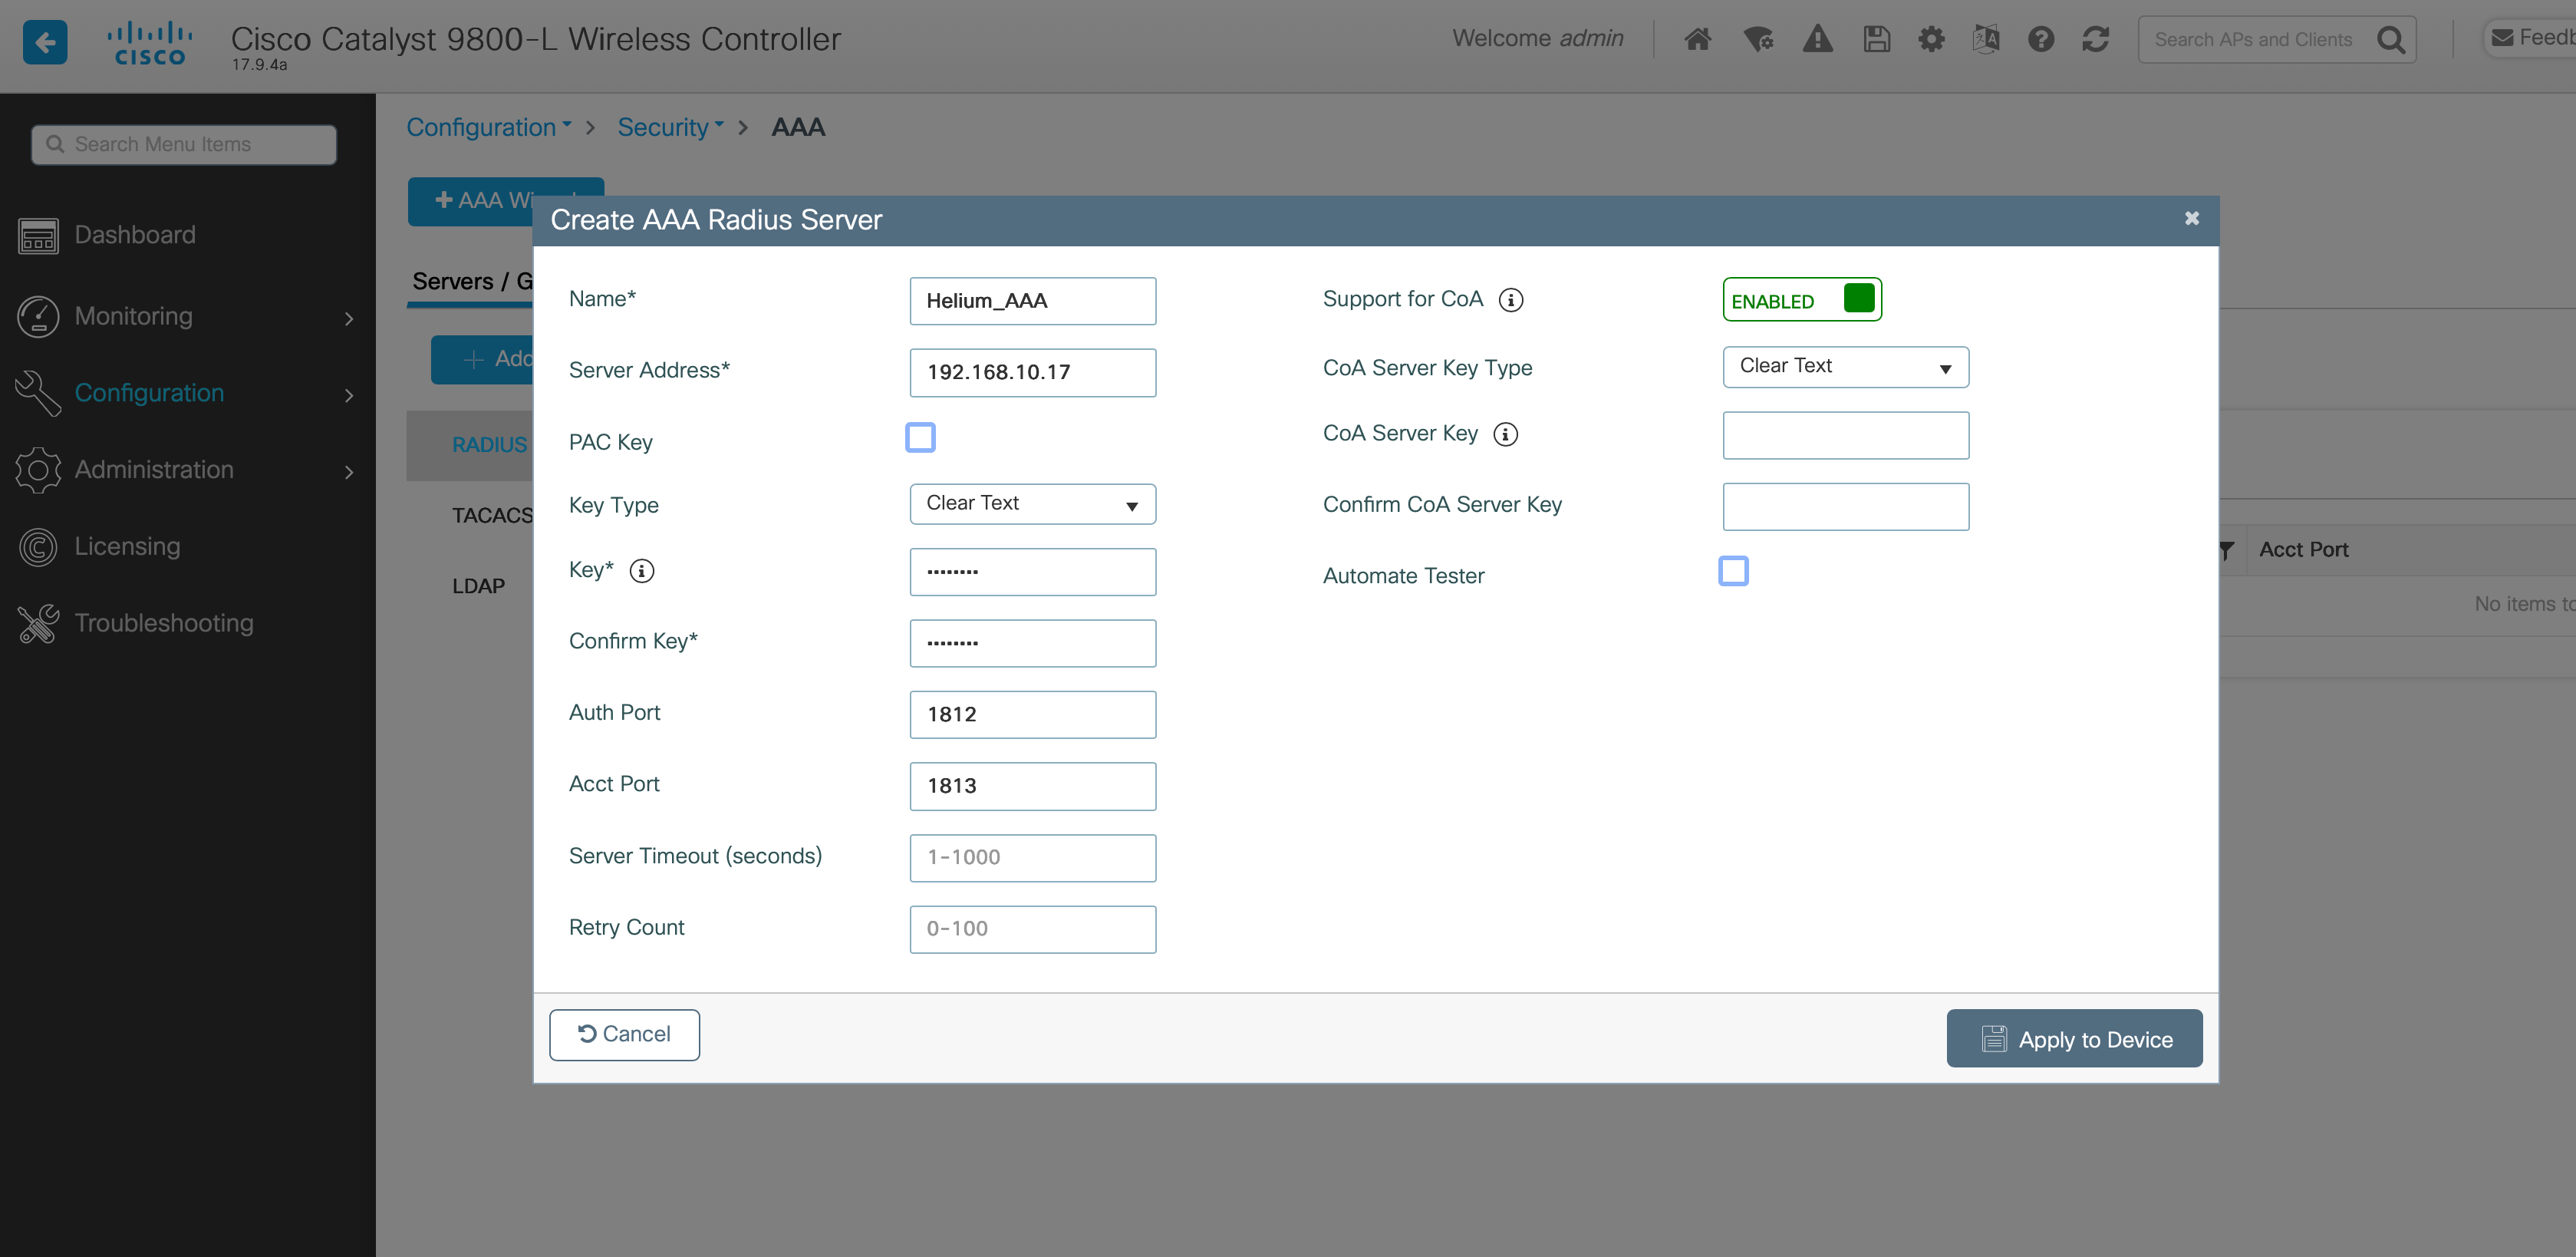Open Dashboard in the sidebar
The width and height of the screenshot is (2576, 1257).
coord(135,235)
